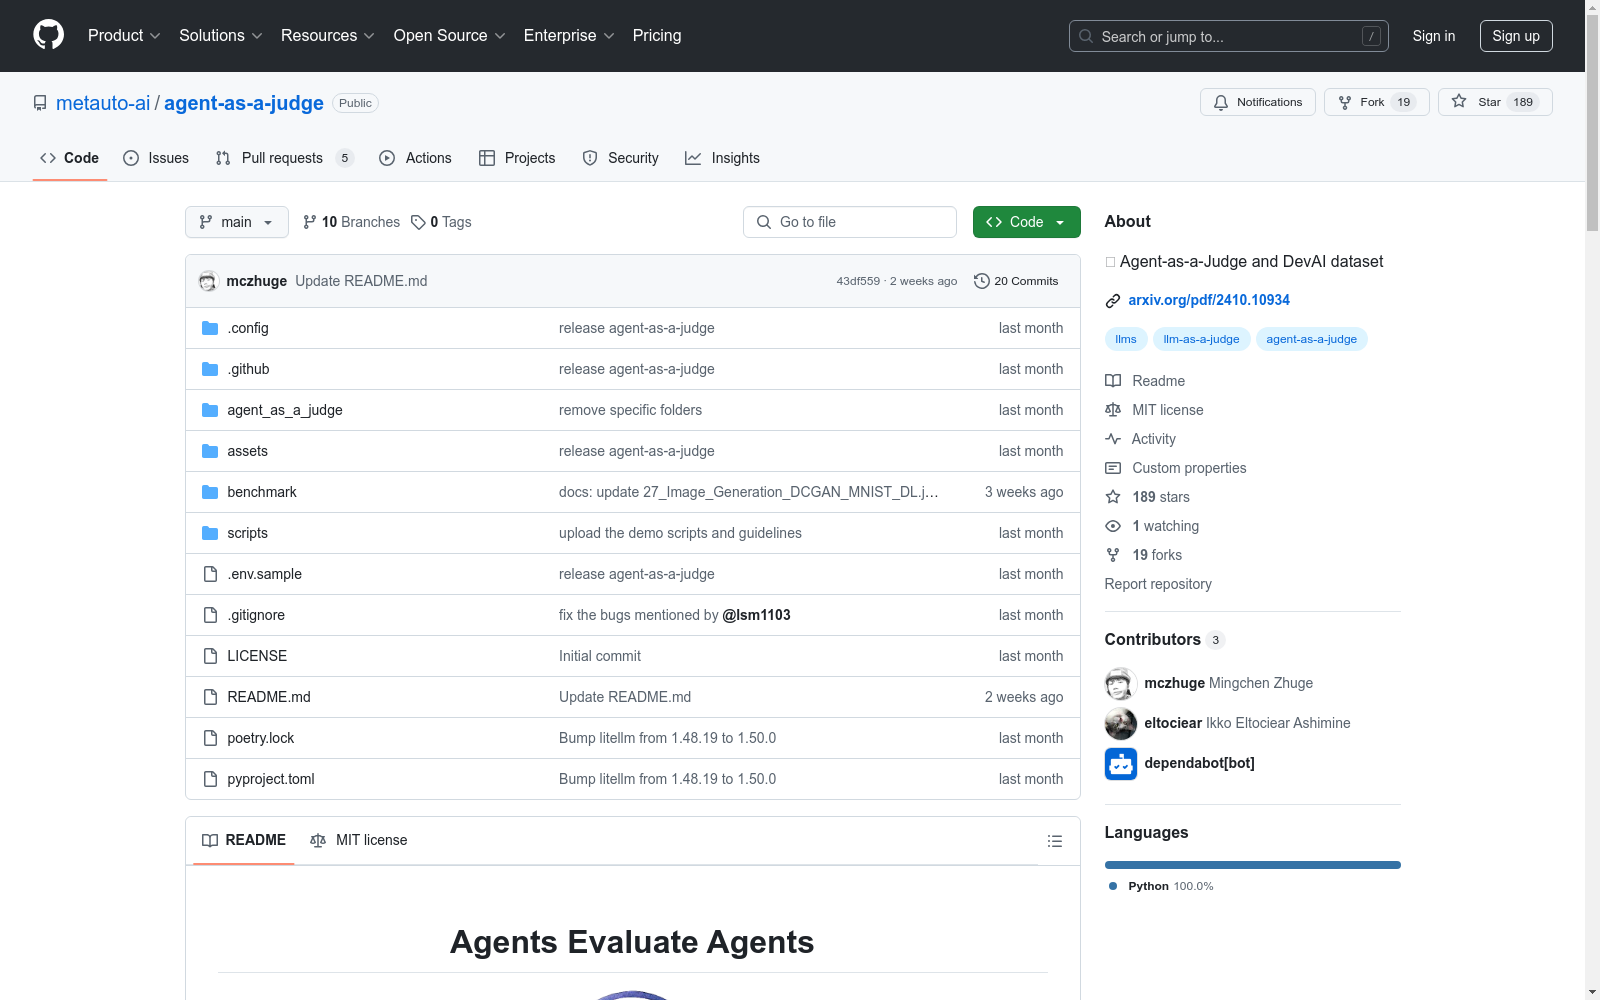Switch to the Issues tab
The width and height of the screenshot is (1600, 1000).
pos(156,158)
